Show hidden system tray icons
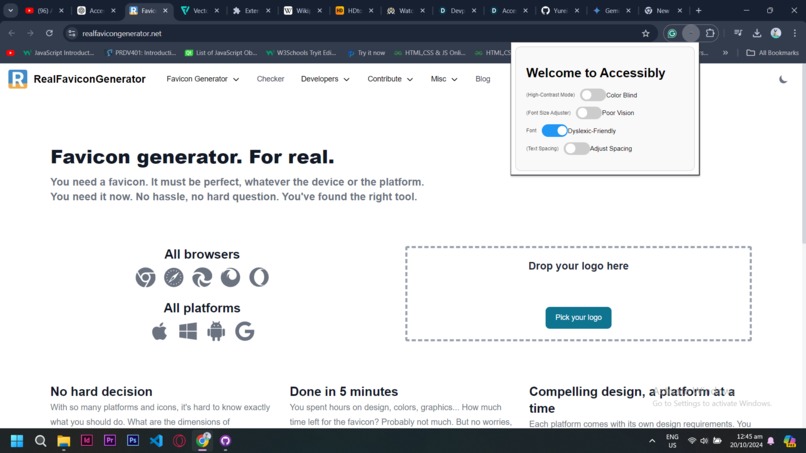 click(x=652, y=441)
